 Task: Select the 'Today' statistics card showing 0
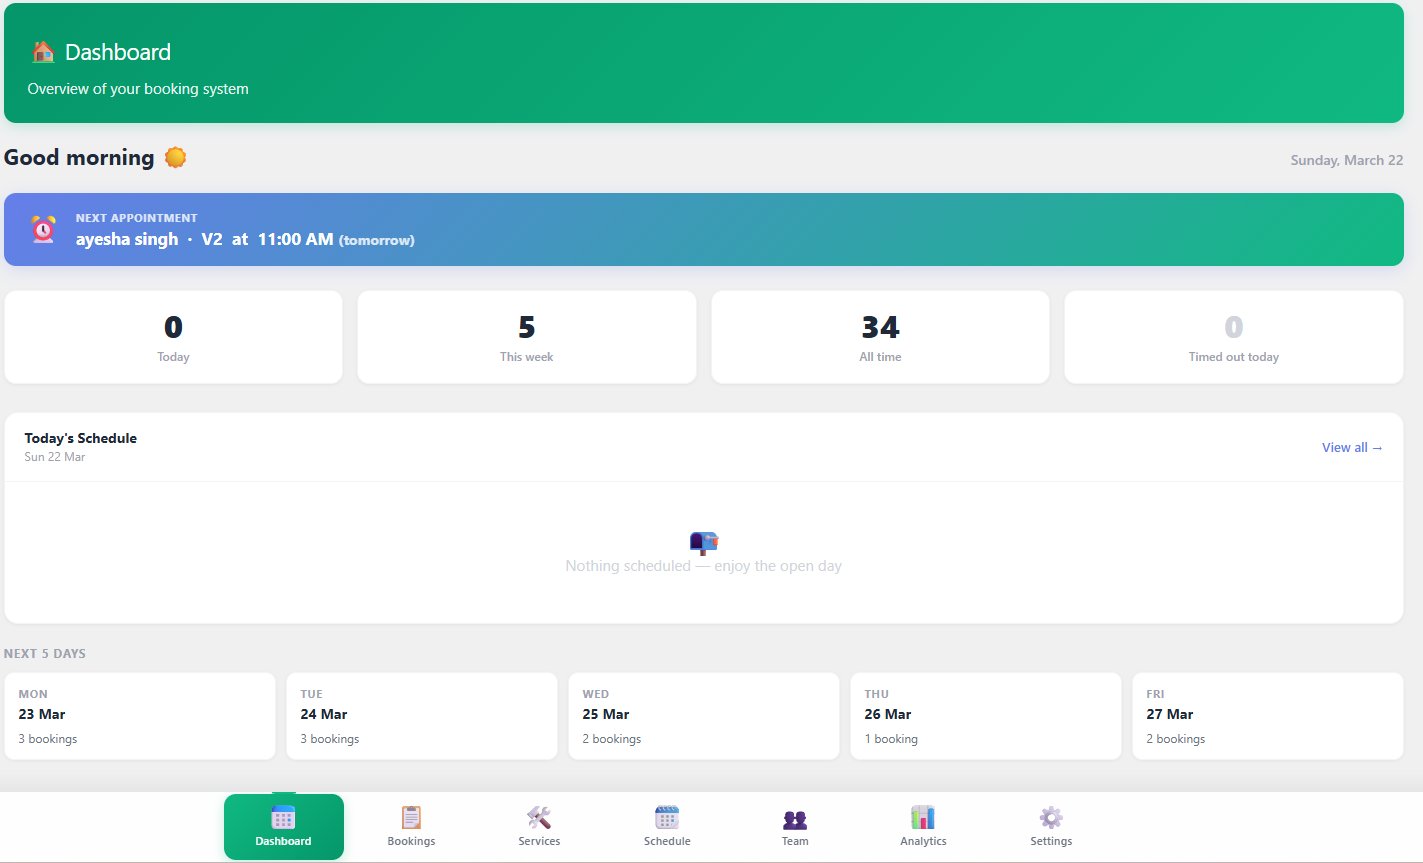point(173,337)
